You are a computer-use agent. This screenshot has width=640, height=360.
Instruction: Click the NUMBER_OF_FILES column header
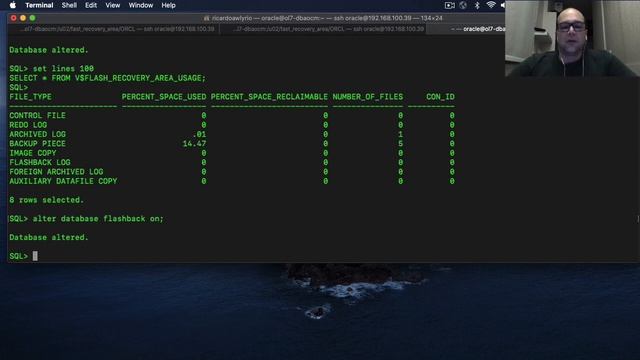(x=367, y=97)
